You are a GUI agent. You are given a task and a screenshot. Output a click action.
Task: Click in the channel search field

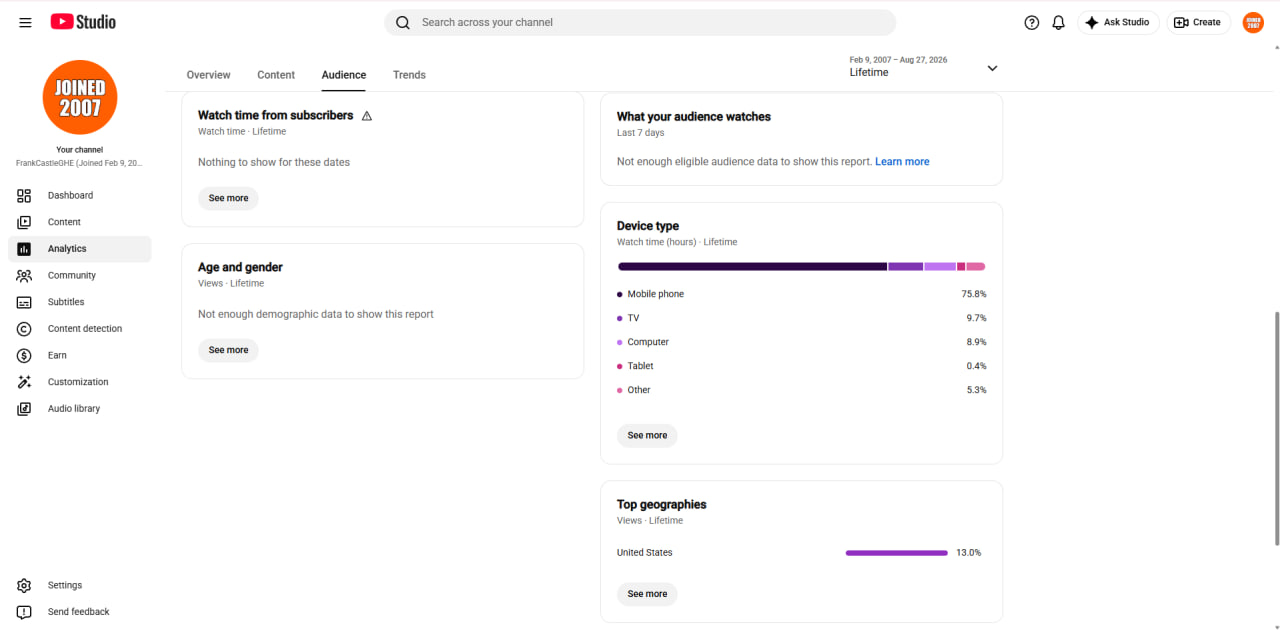(640, 22)
